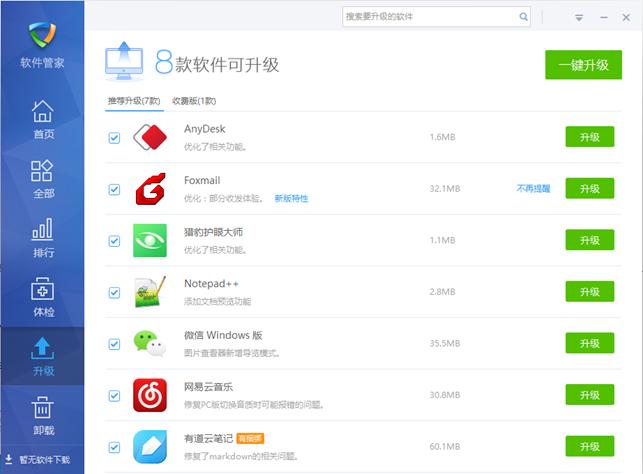Click 暂无软件下载 status text

[x=45, y=460]
